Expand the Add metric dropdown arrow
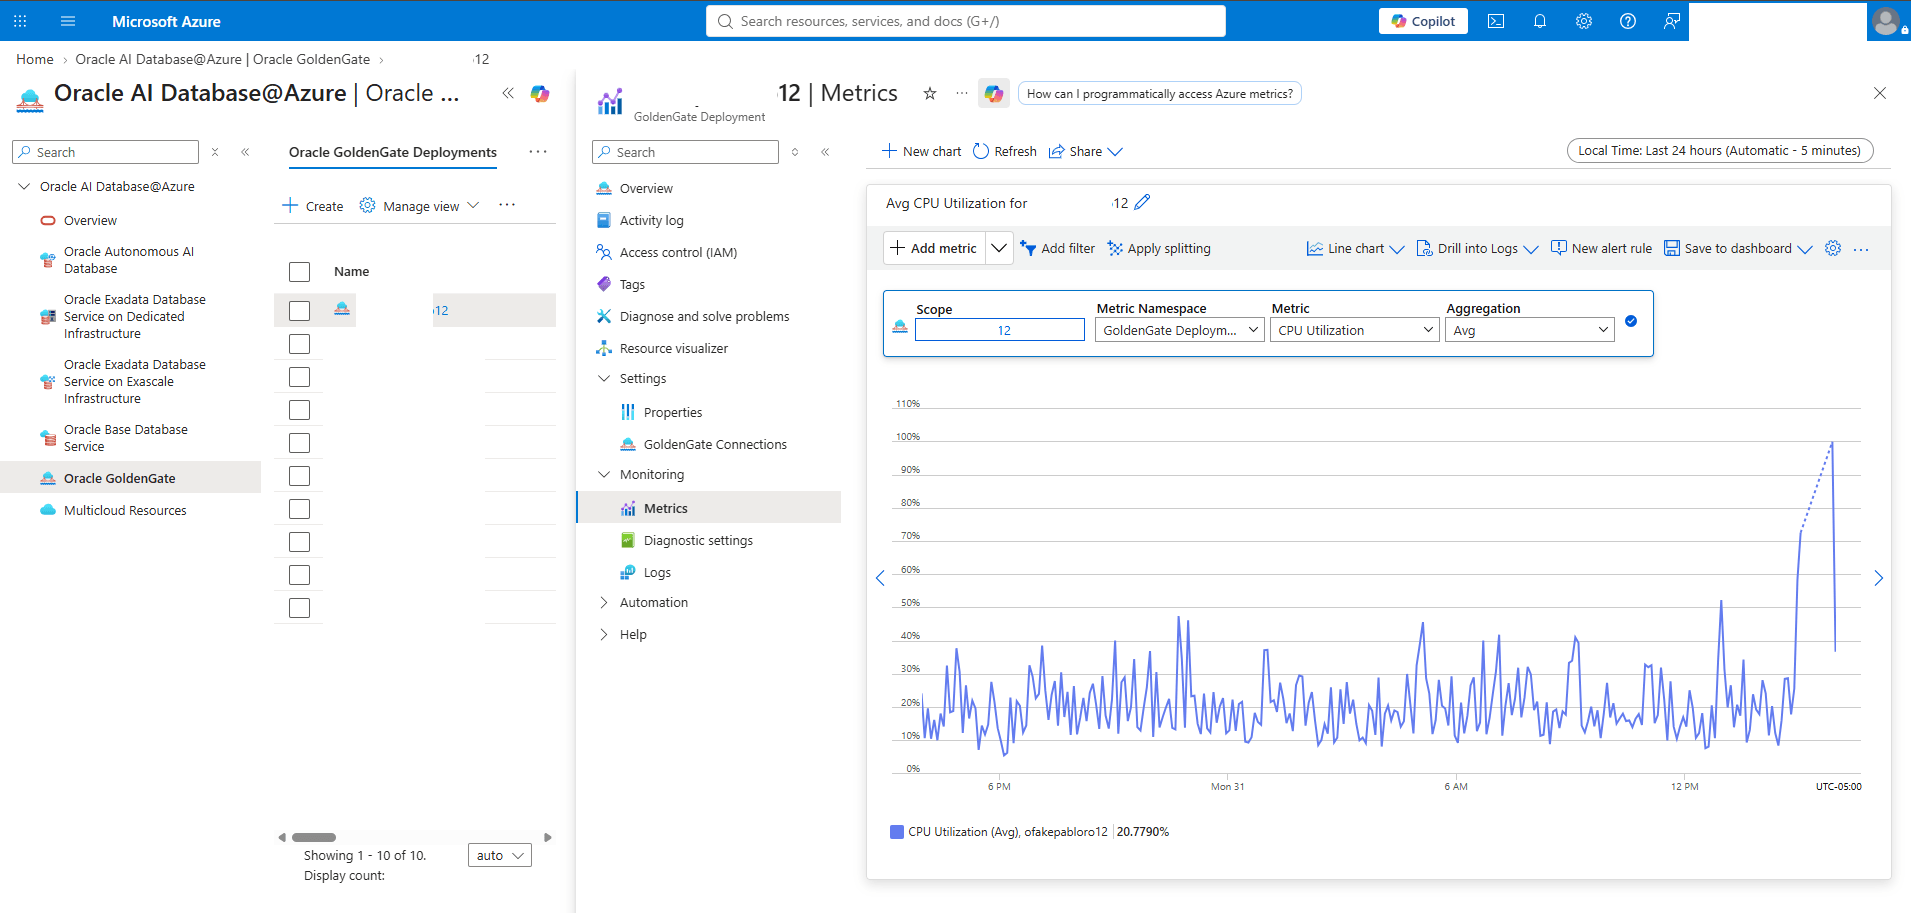The height and width of the screenshot is (913, 1911). 999,248
